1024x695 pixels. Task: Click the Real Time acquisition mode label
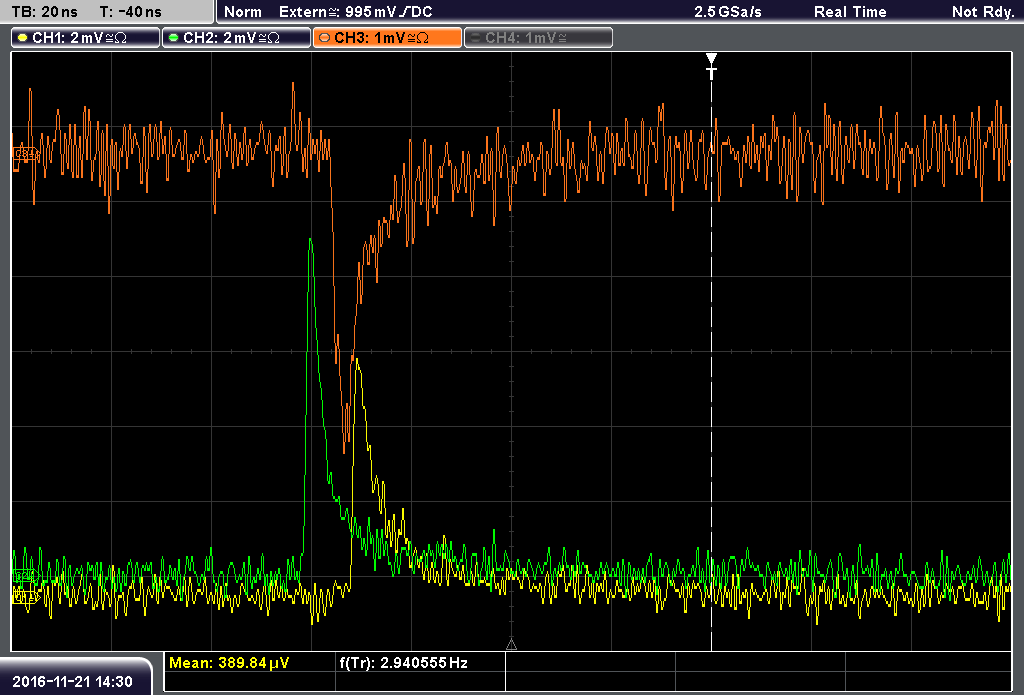(850, 12)
